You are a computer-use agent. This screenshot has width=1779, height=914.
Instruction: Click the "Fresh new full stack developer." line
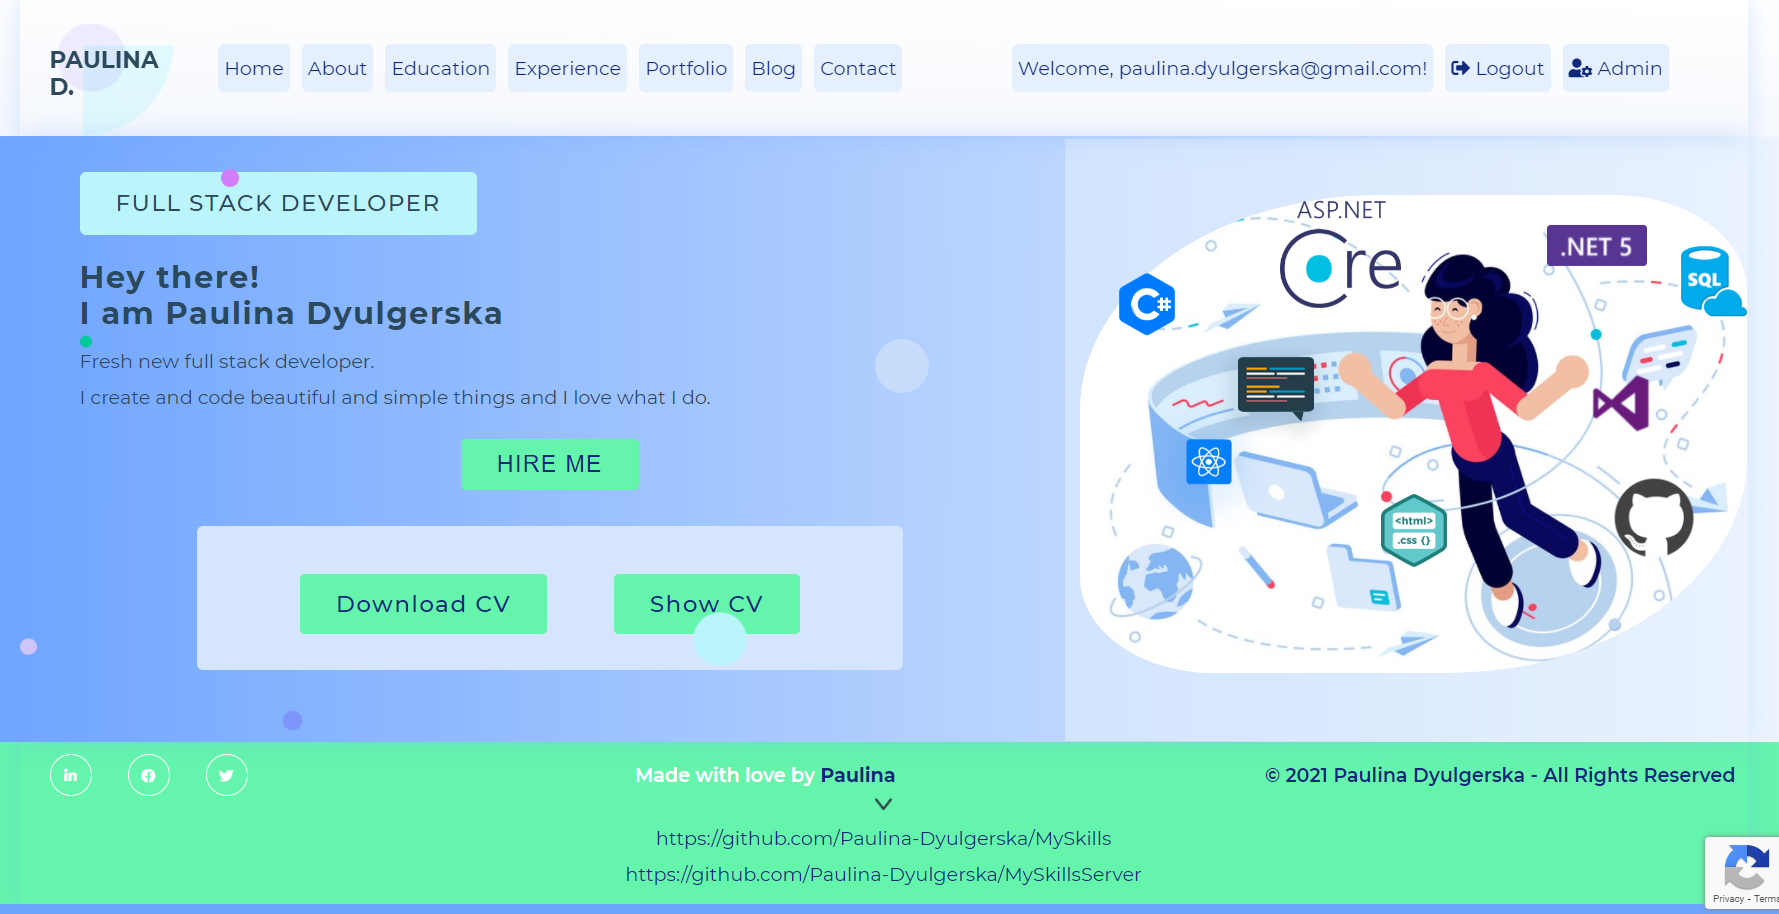[227, 361]
